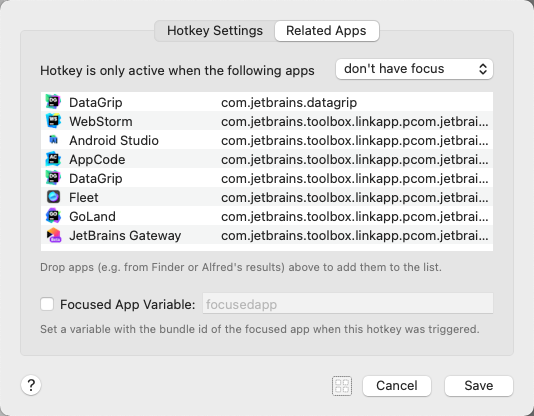Click the com.jetbrains.datagrip bundle id text
The width and height of the screenshot is (534, 416).
289,102
